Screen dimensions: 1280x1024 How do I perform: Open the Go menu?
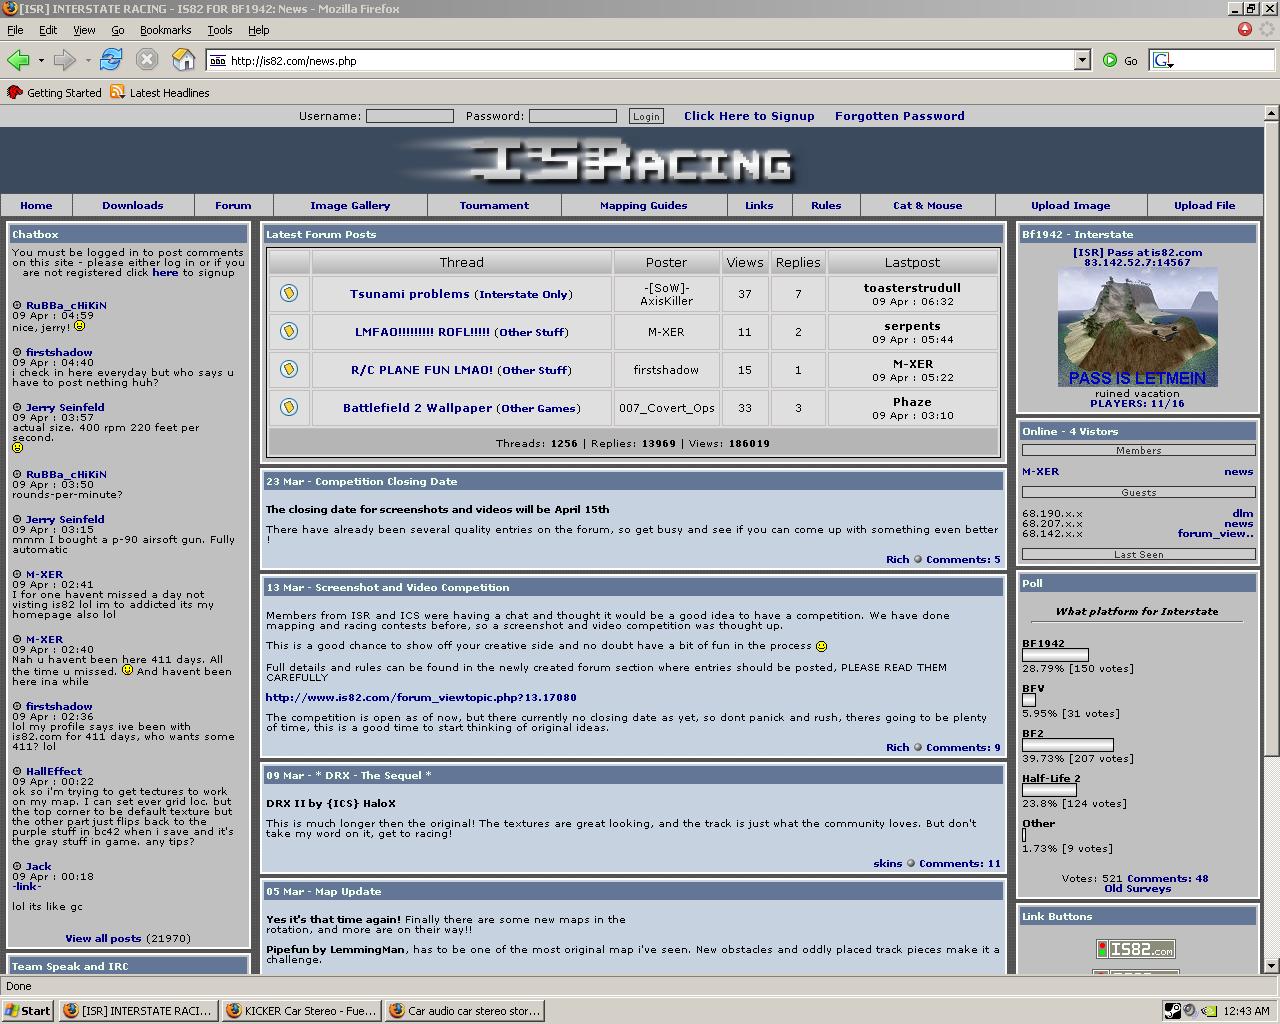tap(118, 30)
